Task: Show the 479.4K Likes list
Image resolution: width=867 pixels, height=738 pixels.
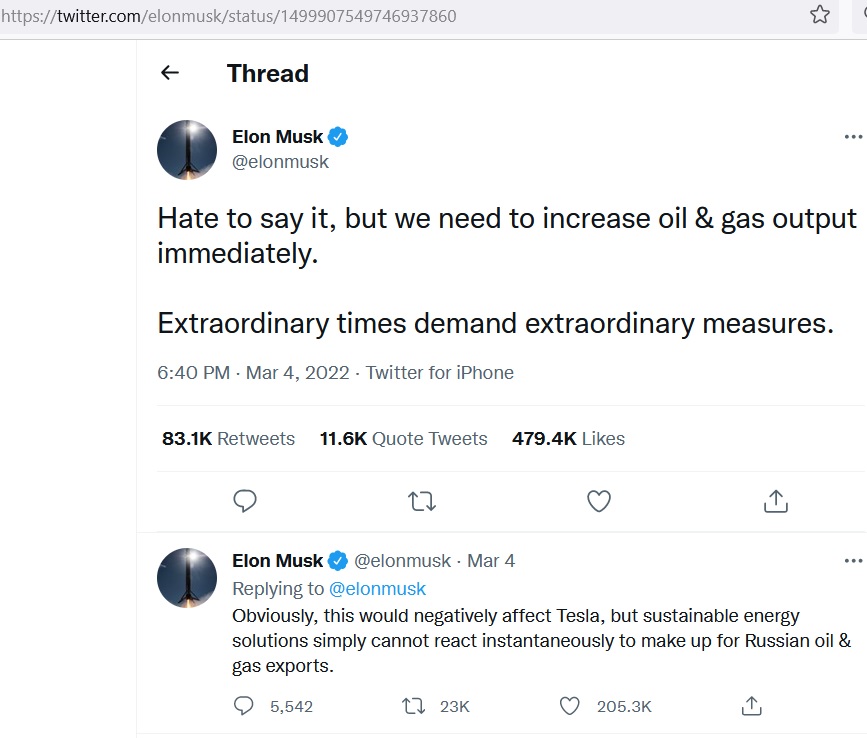Action: [x=568, y=438]
